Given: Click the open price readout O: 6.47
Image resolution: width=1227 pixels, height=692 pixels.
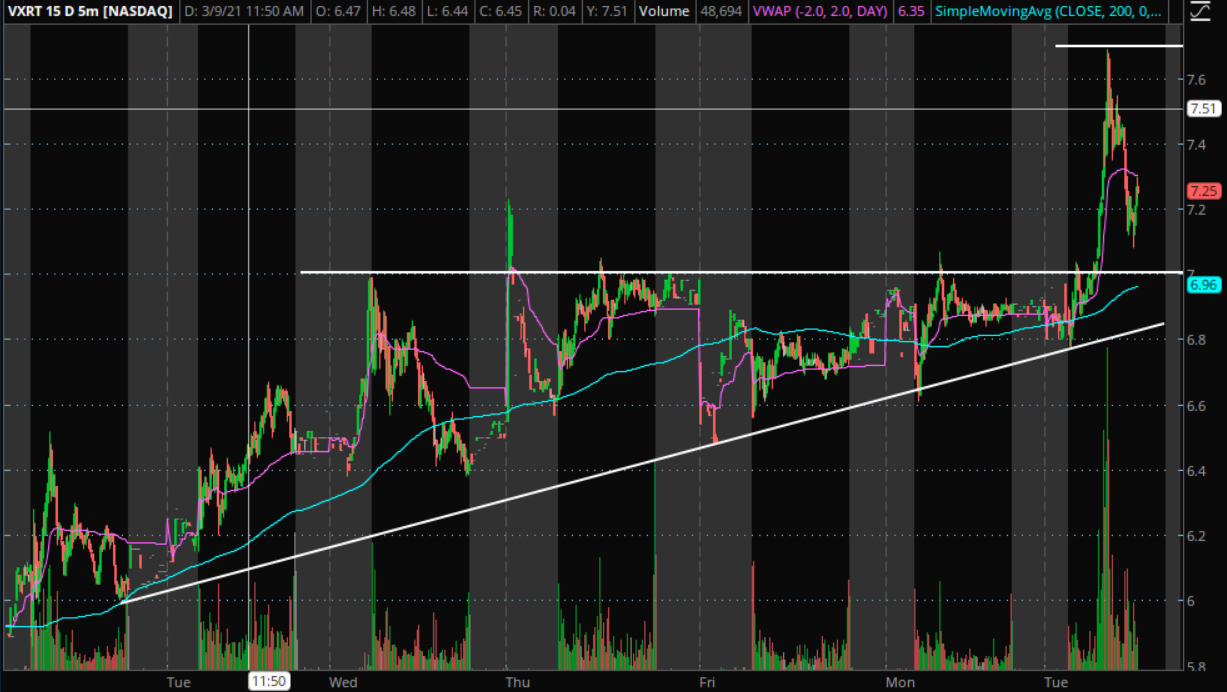Looking at the screenshot, I should tap(338, 12).
